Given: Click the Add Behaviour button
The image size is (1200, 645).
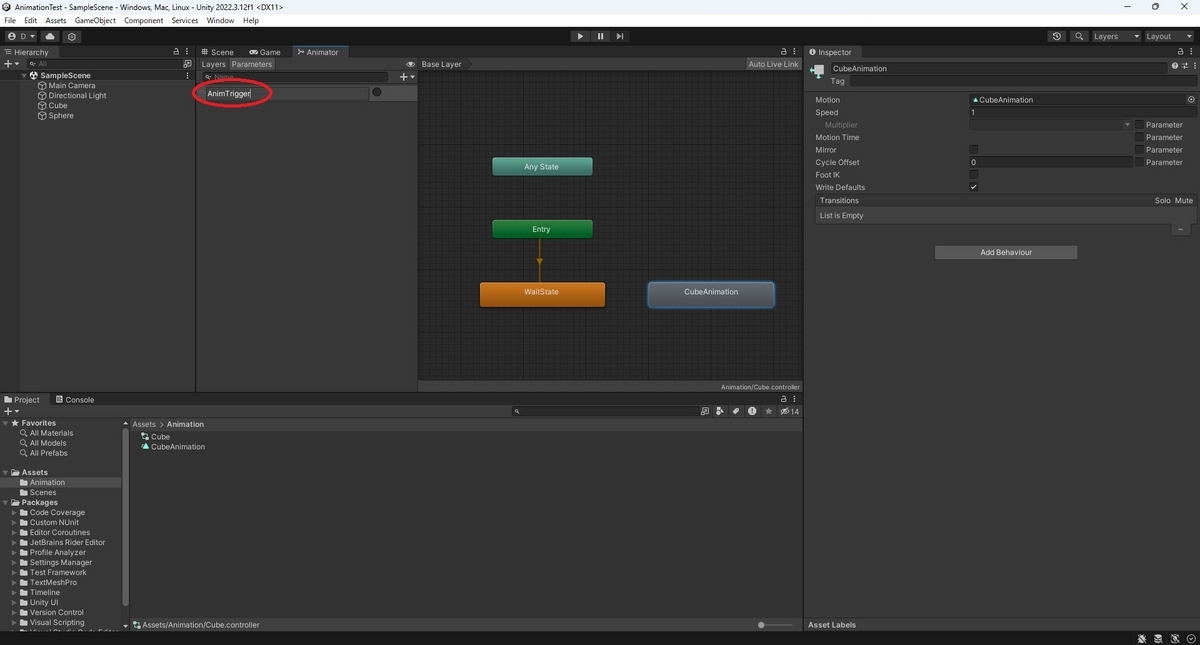Looking at the screenshot, I should pos(1006,253).
